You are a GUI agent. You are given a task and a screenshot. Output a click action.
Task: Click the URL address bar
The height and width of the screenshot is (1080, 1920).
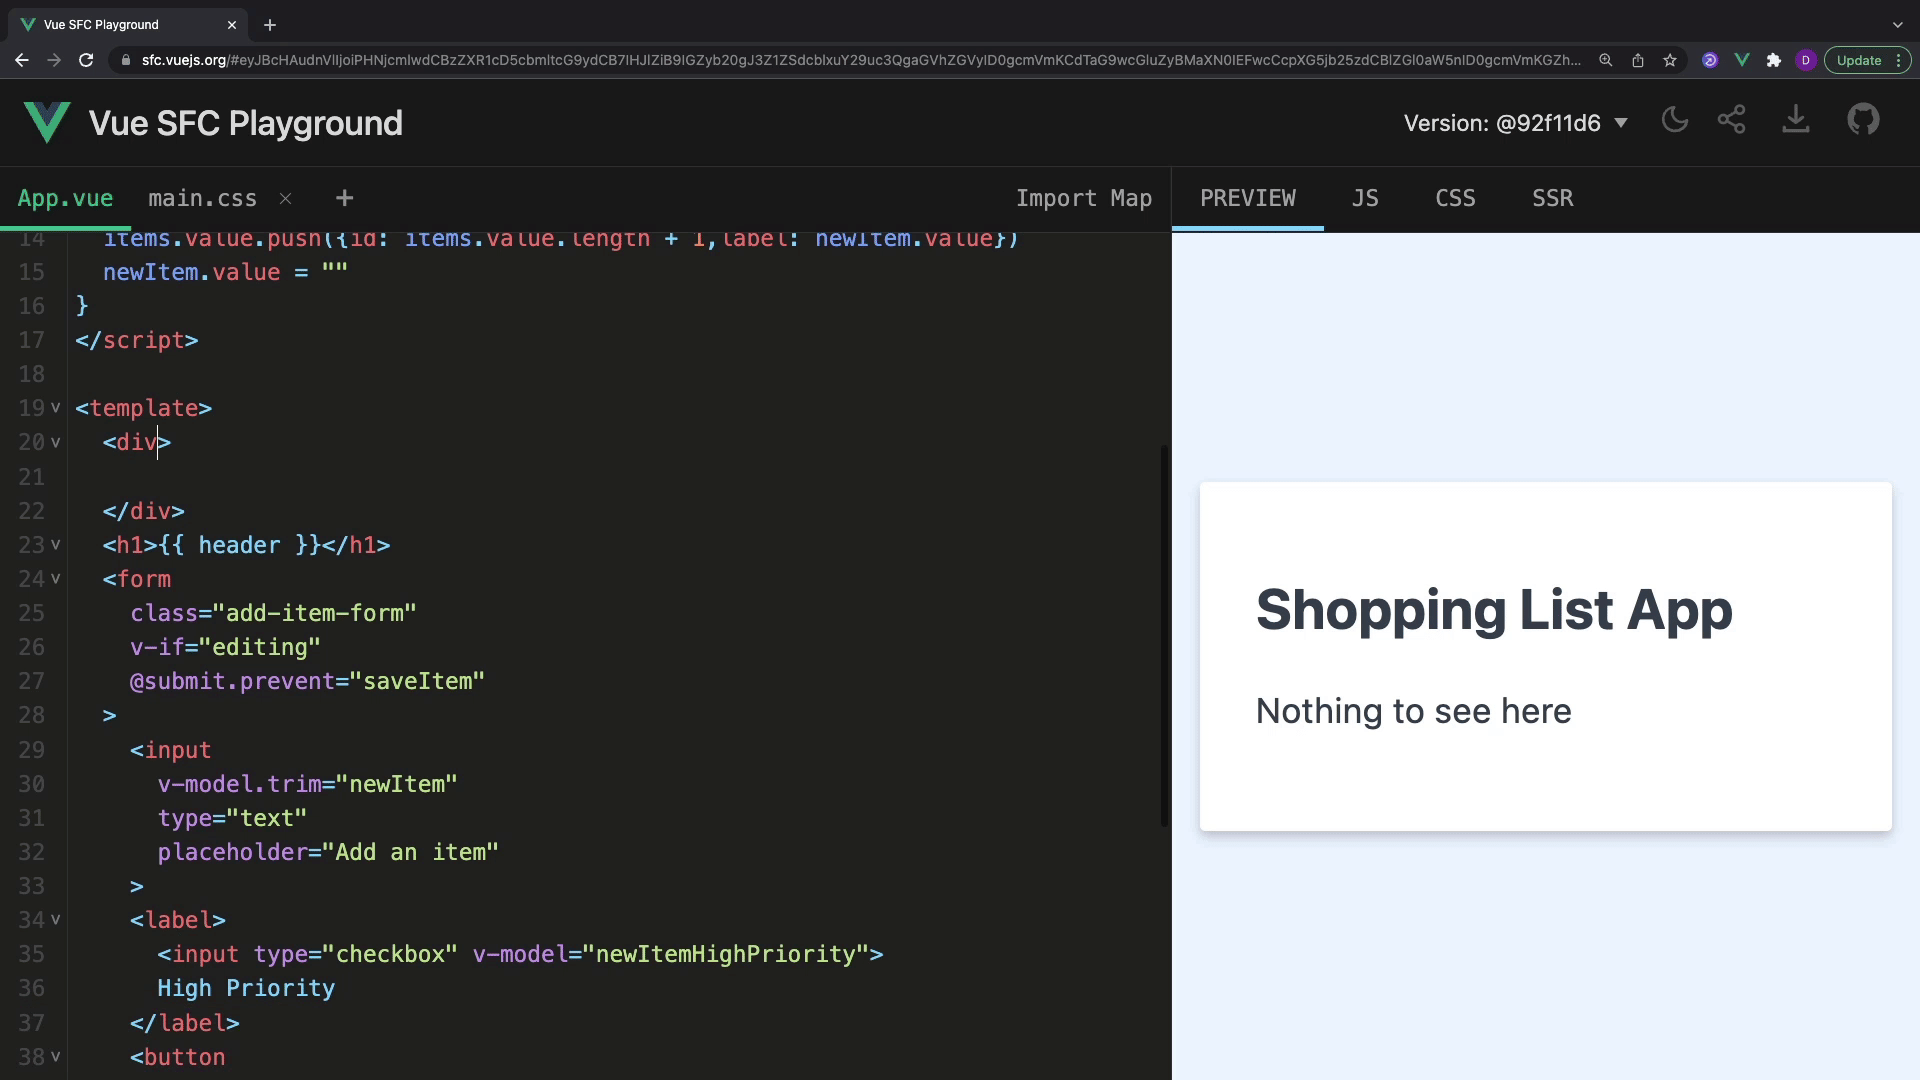(x=860, y=60)
